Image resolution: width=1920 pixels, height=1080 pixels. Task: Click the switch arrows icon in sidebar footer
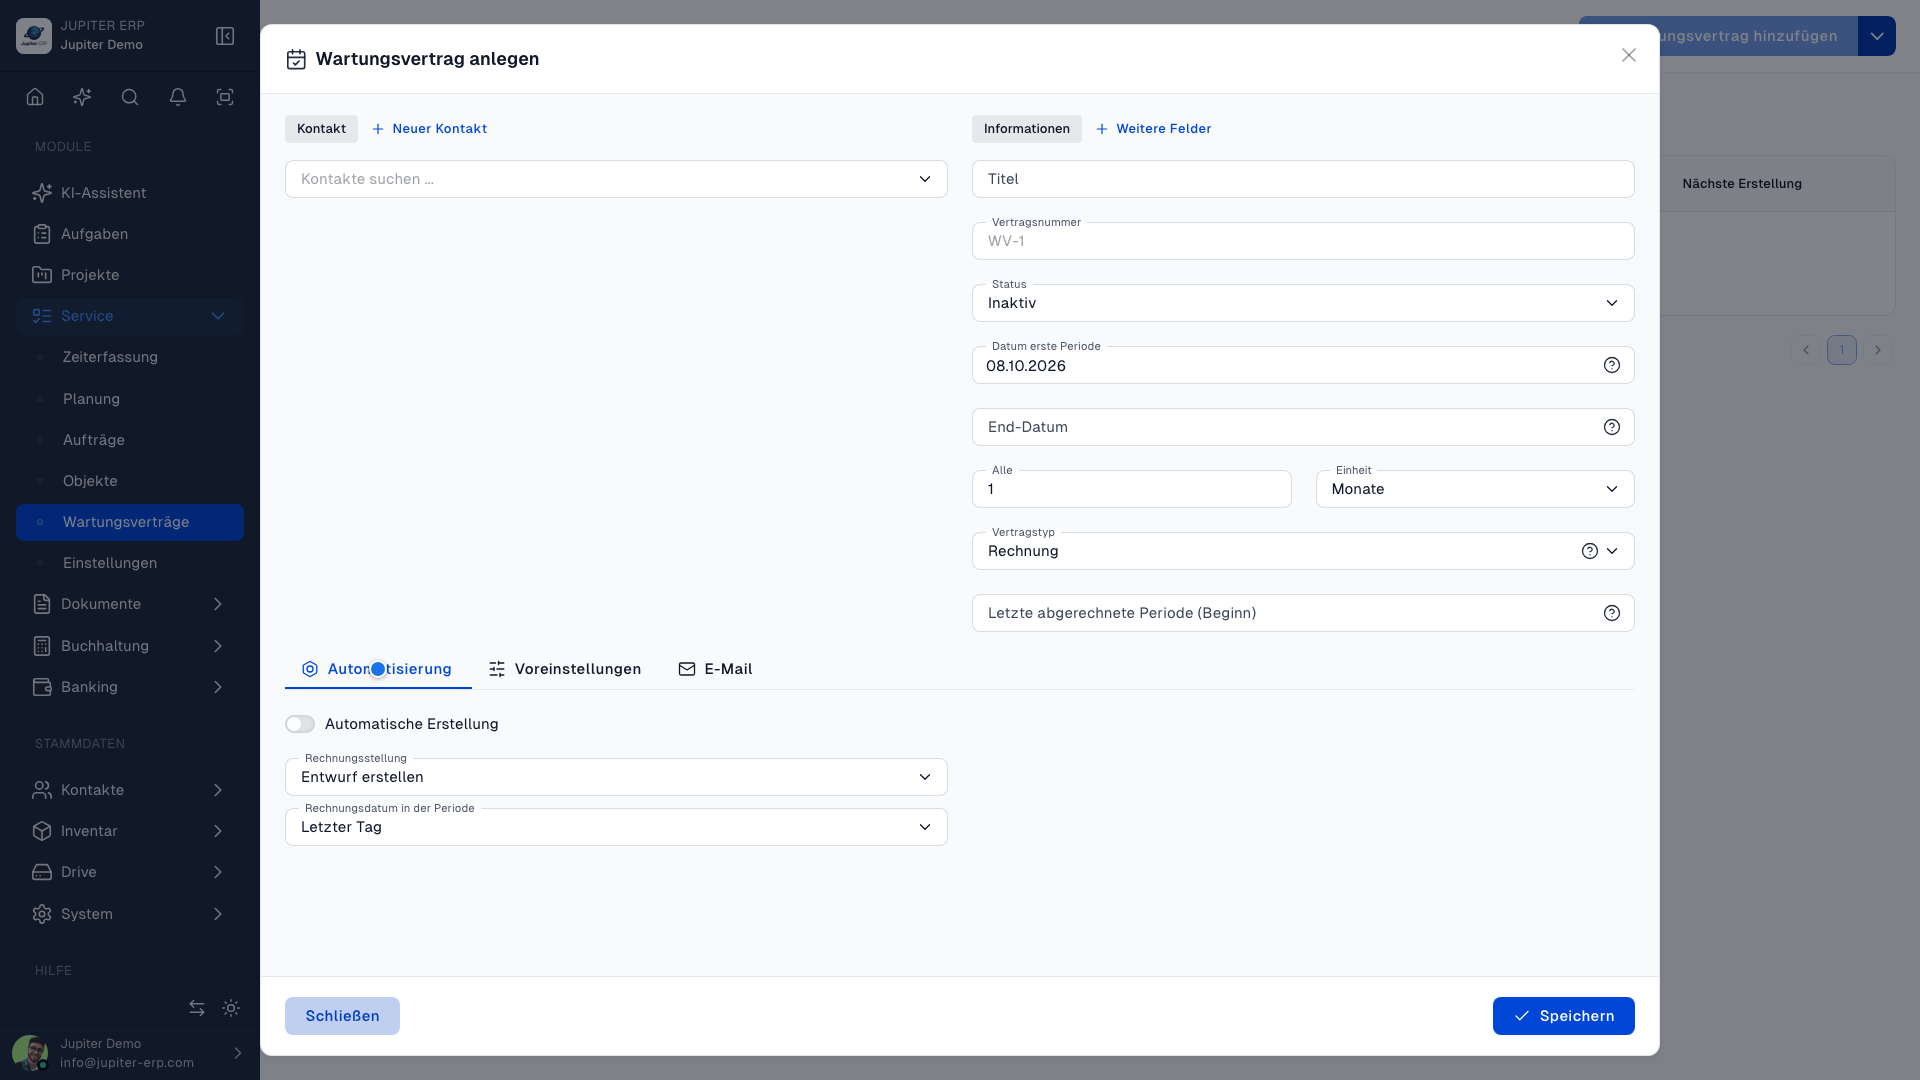[197, 1008]
